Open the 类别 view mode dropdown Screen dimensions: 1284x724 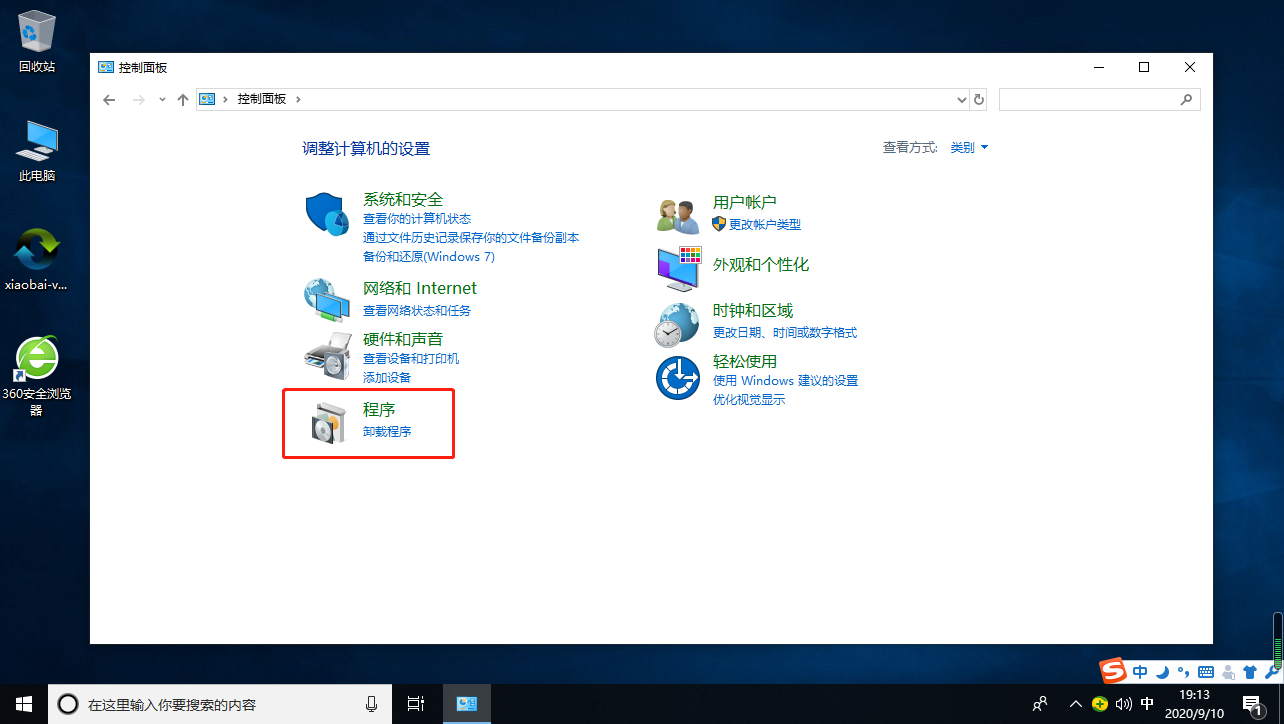tap(967, 147)
